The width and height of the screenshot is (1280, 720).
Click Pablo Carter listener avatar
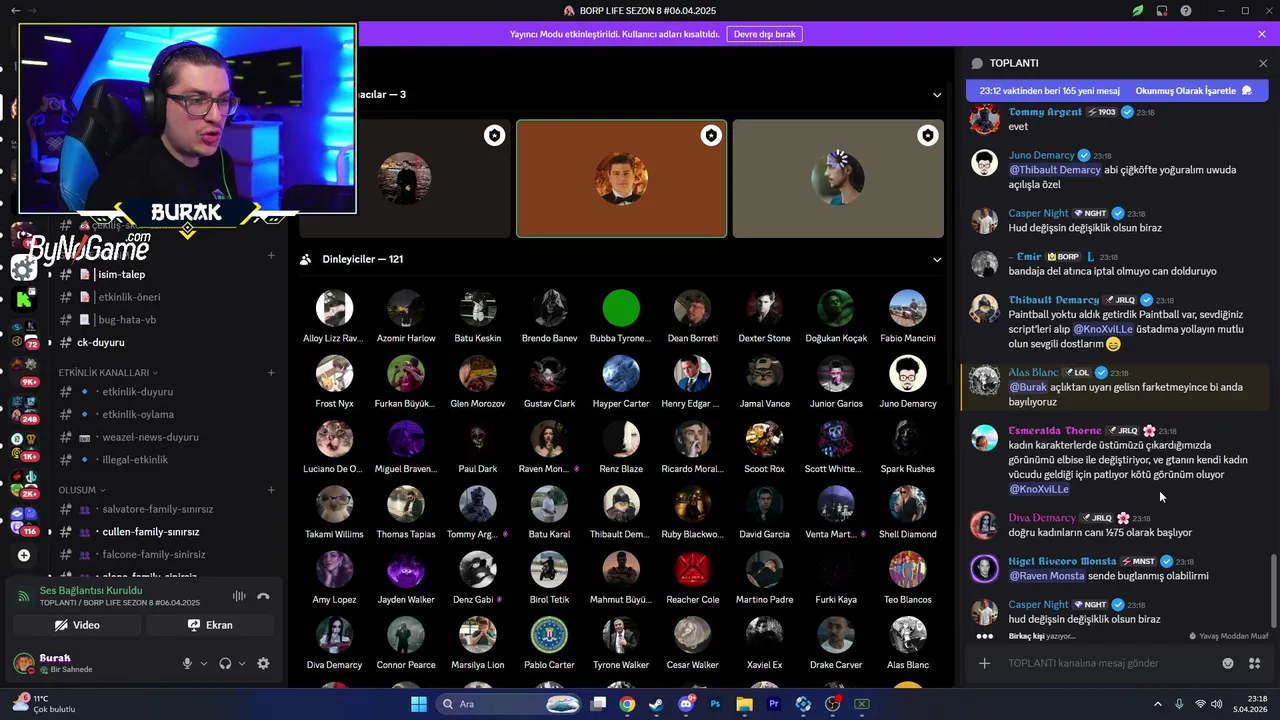pyautogui.click(x=549, y=635)
